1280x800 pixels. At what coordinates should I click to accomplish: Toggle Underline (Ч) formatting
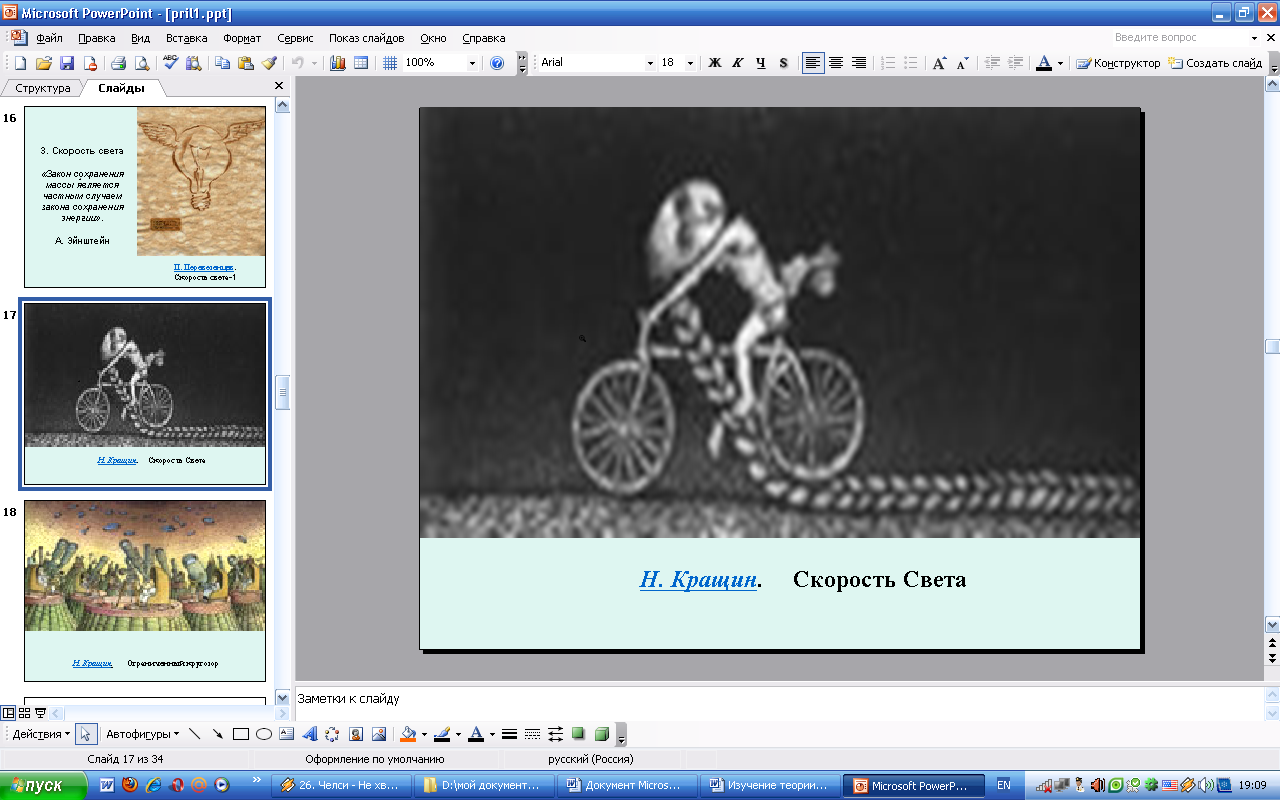761,62
